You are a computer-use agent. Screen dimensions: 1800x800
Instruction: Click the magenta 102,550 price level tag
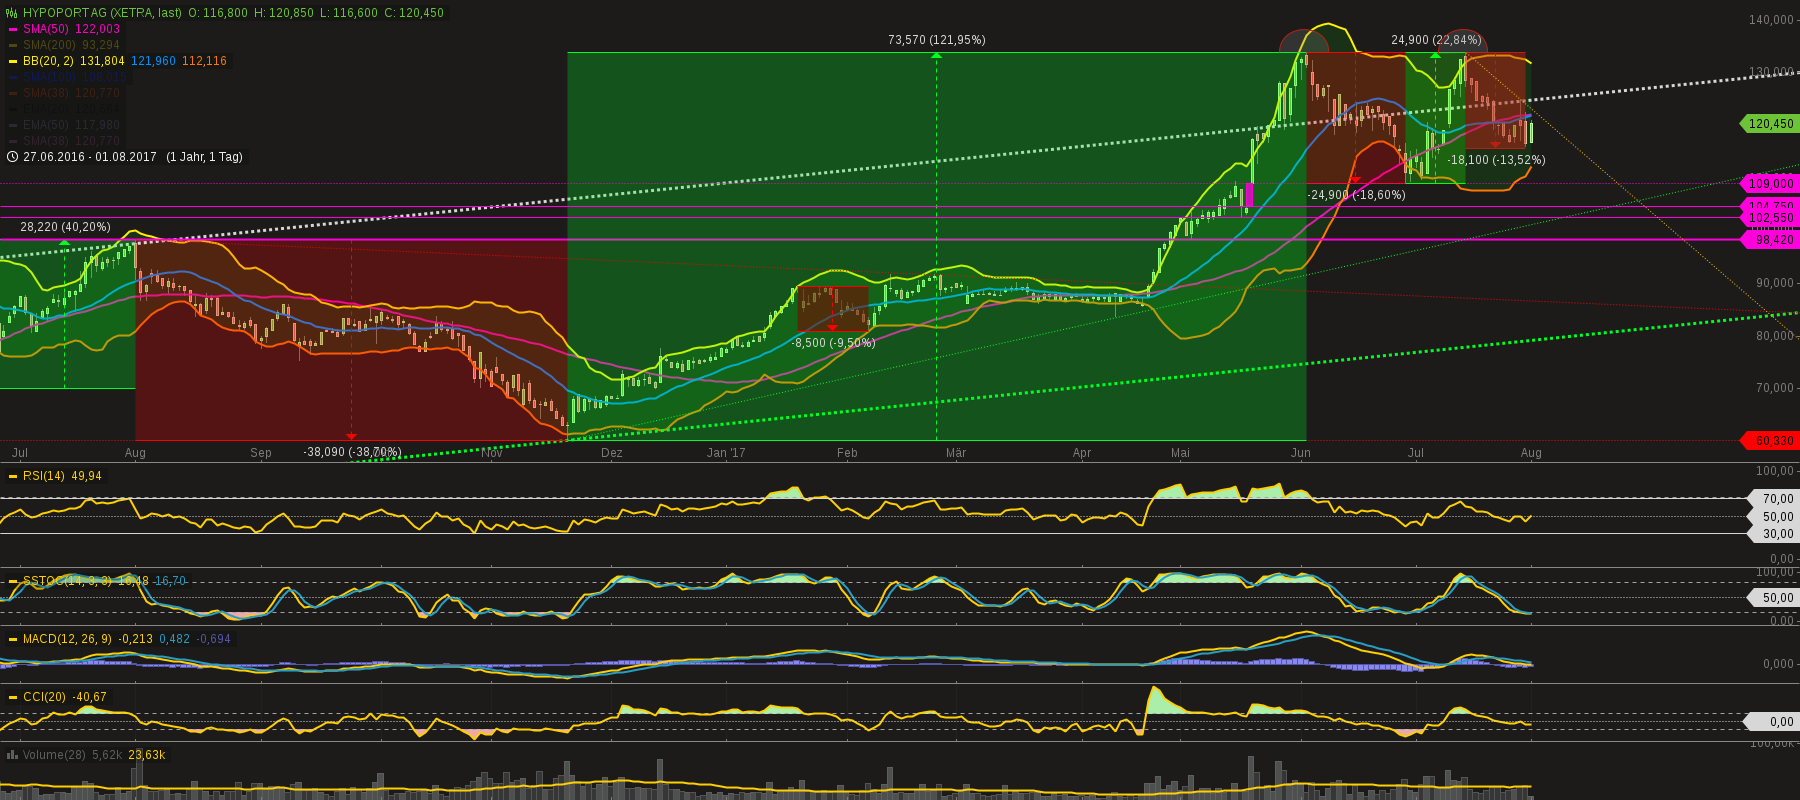[1770, 218]
